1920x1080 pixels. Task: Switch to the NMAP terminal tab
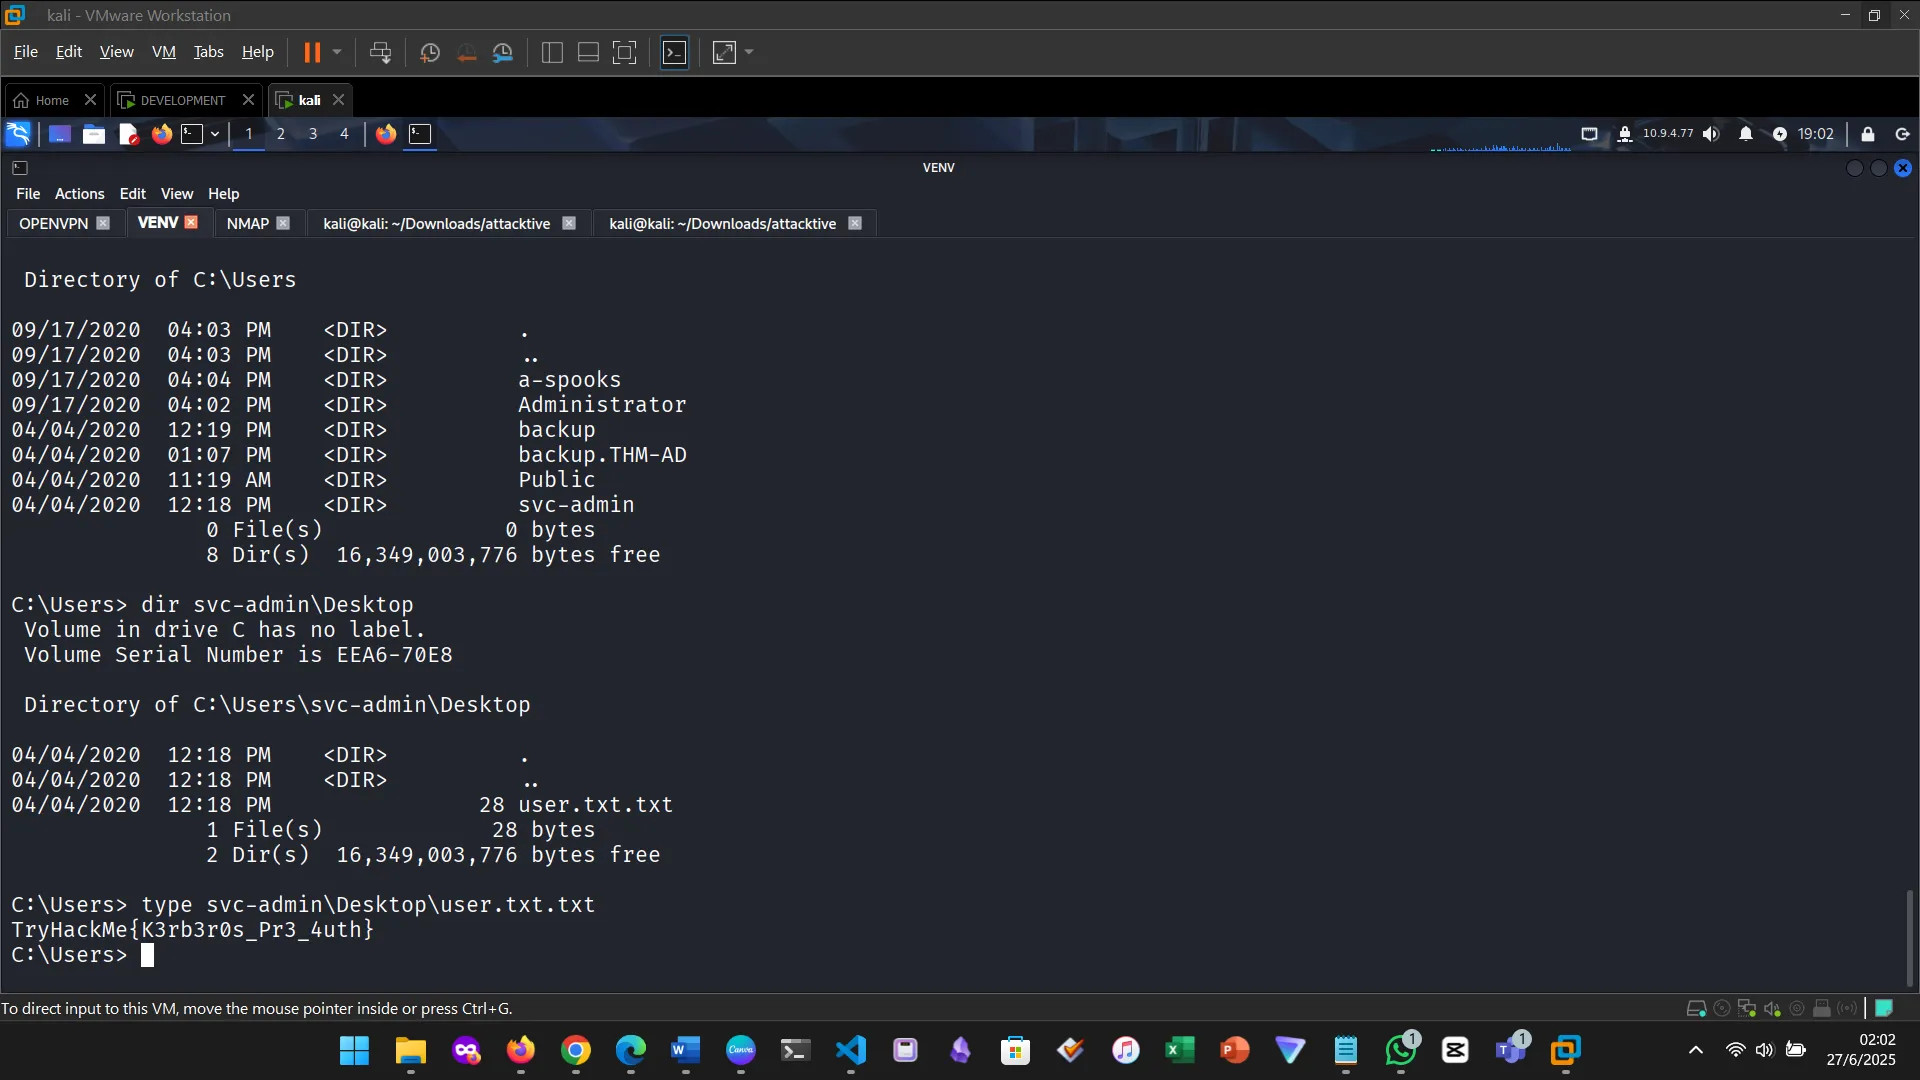coord(246,223)
